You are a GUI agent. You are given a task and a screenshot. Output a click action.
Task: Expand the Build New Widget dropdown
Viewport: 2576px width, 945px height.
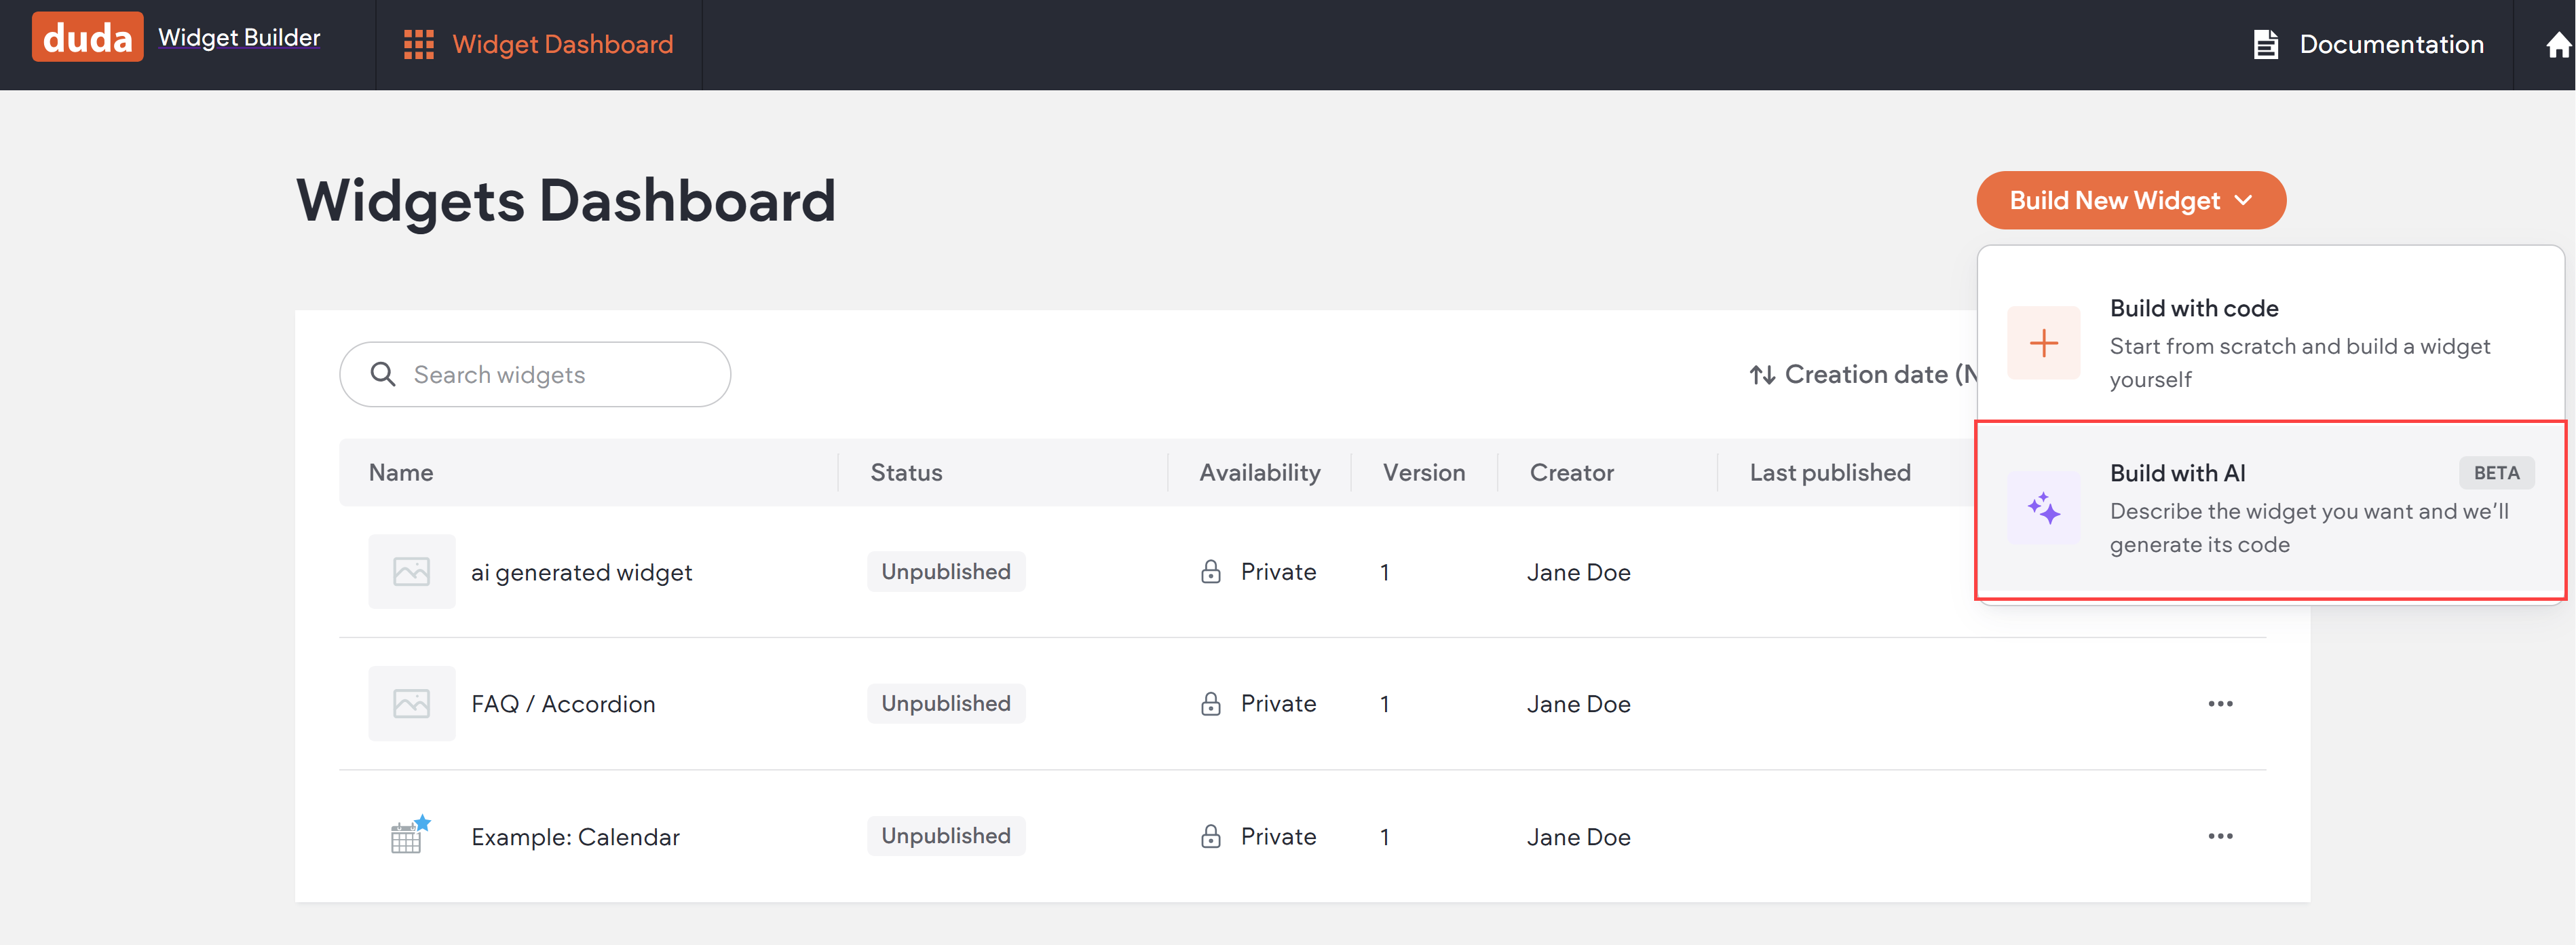(x=2130, y=201)
